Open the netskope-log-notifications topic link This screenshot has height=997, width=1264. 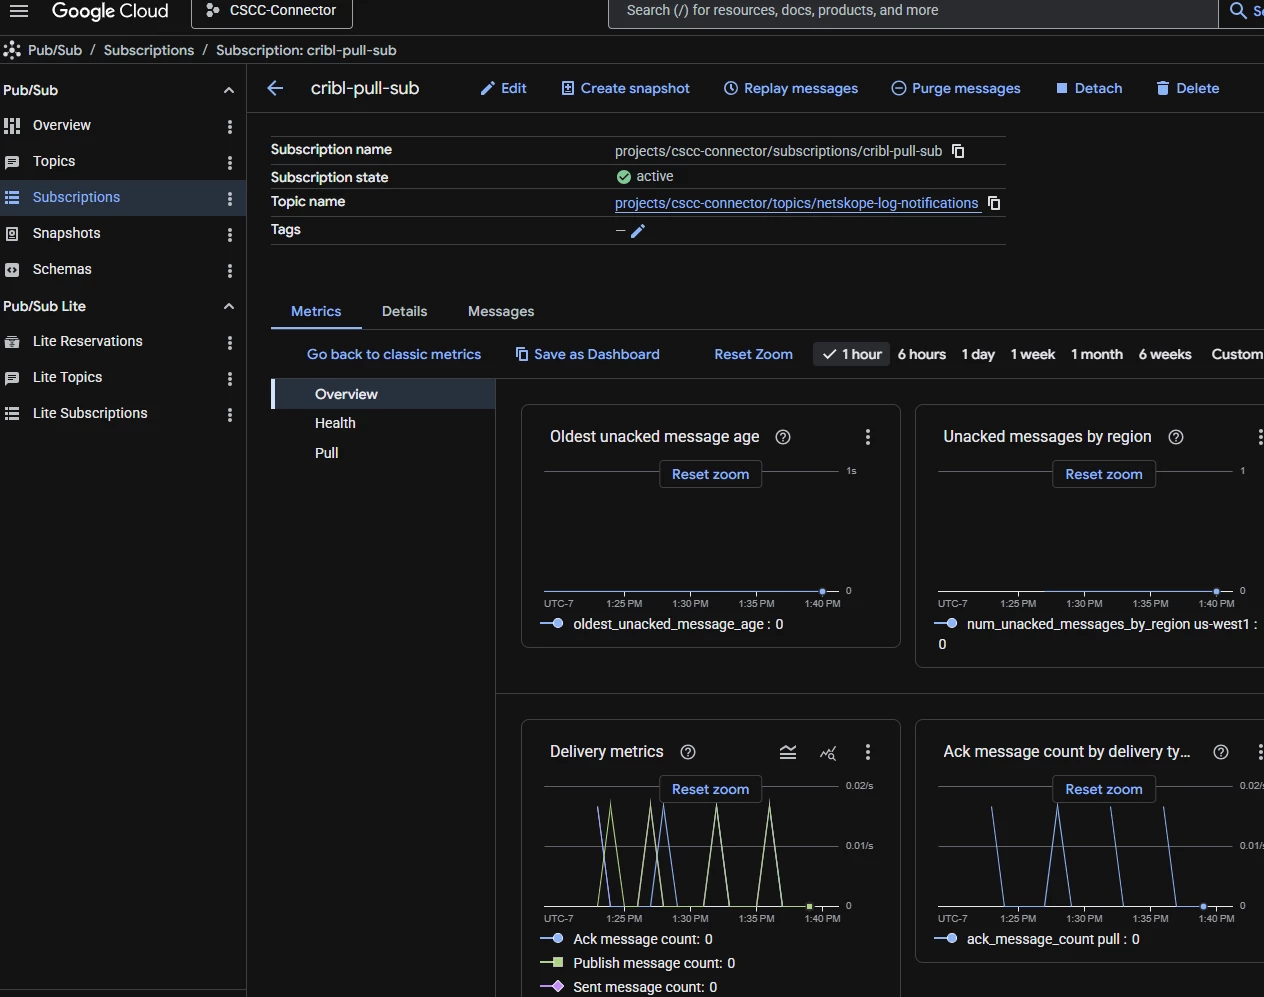796,203
